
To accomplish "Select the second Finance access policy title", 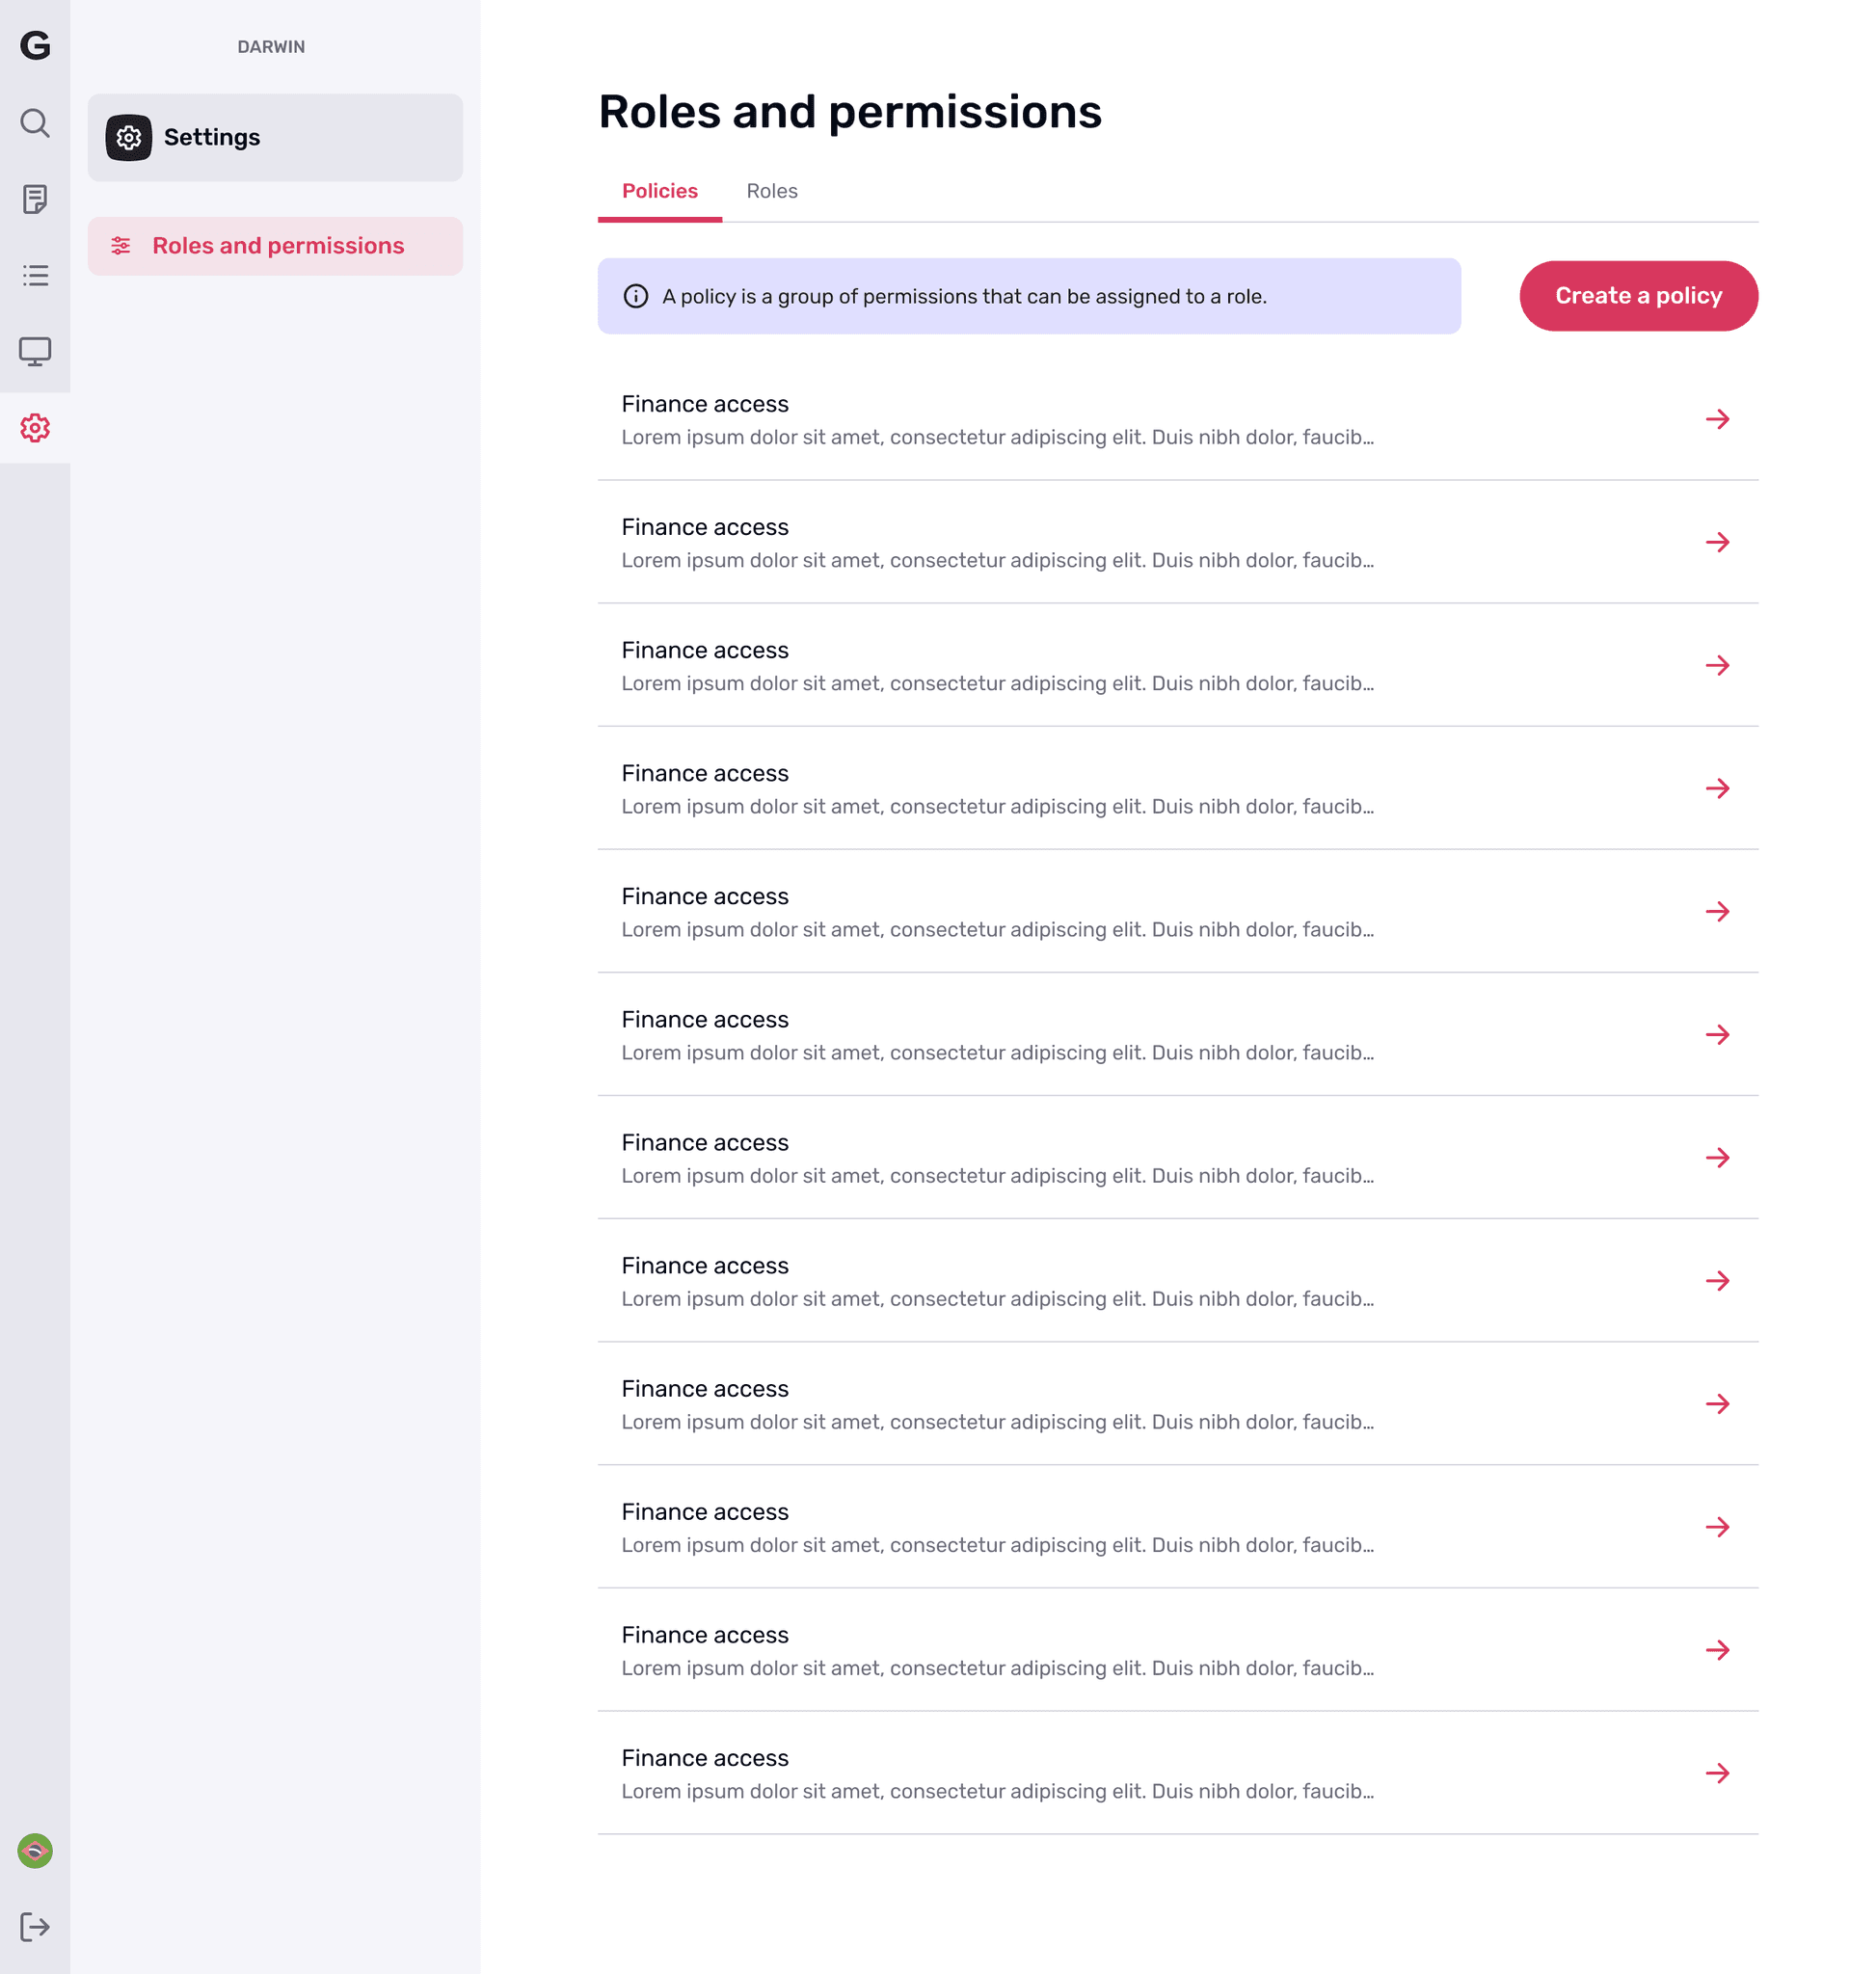I will point(705,527).
